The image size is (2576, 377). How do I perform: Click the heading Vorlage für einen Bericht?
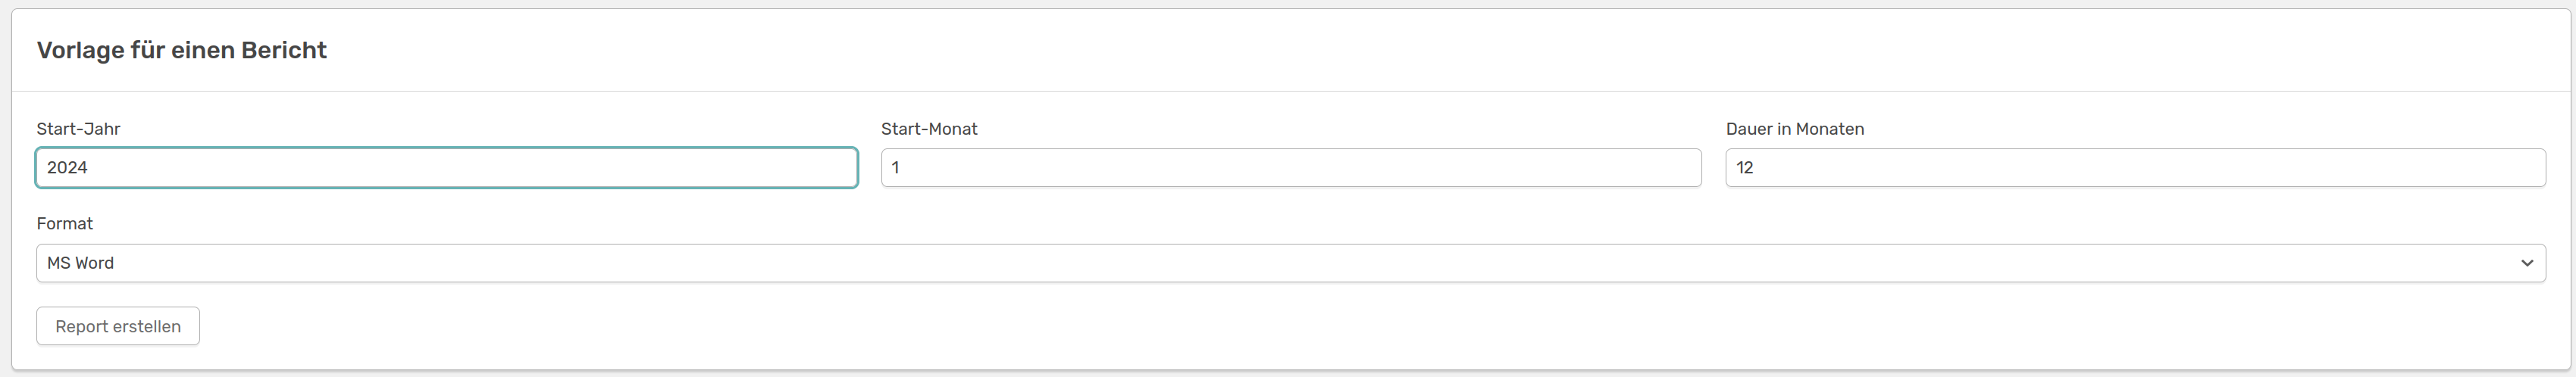pos(182,50)
